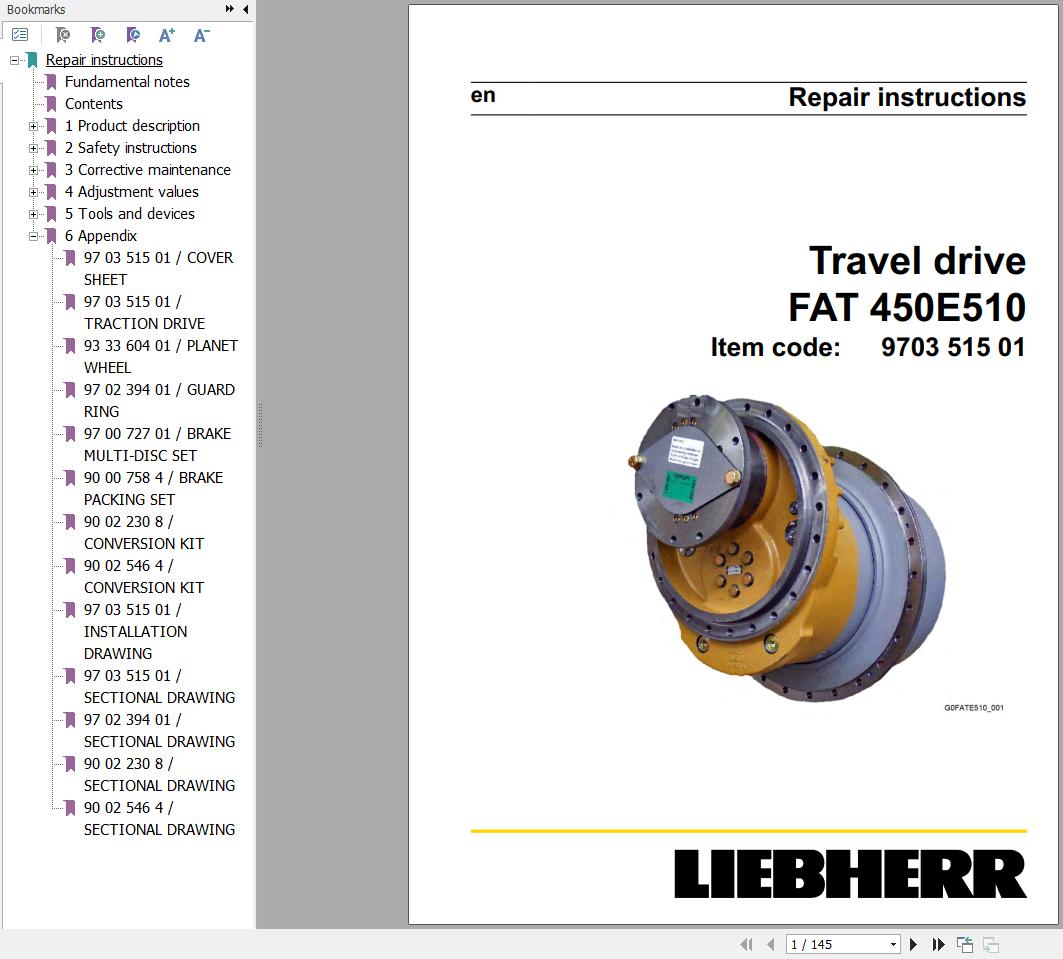Click the bookmark icon beside Contents

coord(51,104)
